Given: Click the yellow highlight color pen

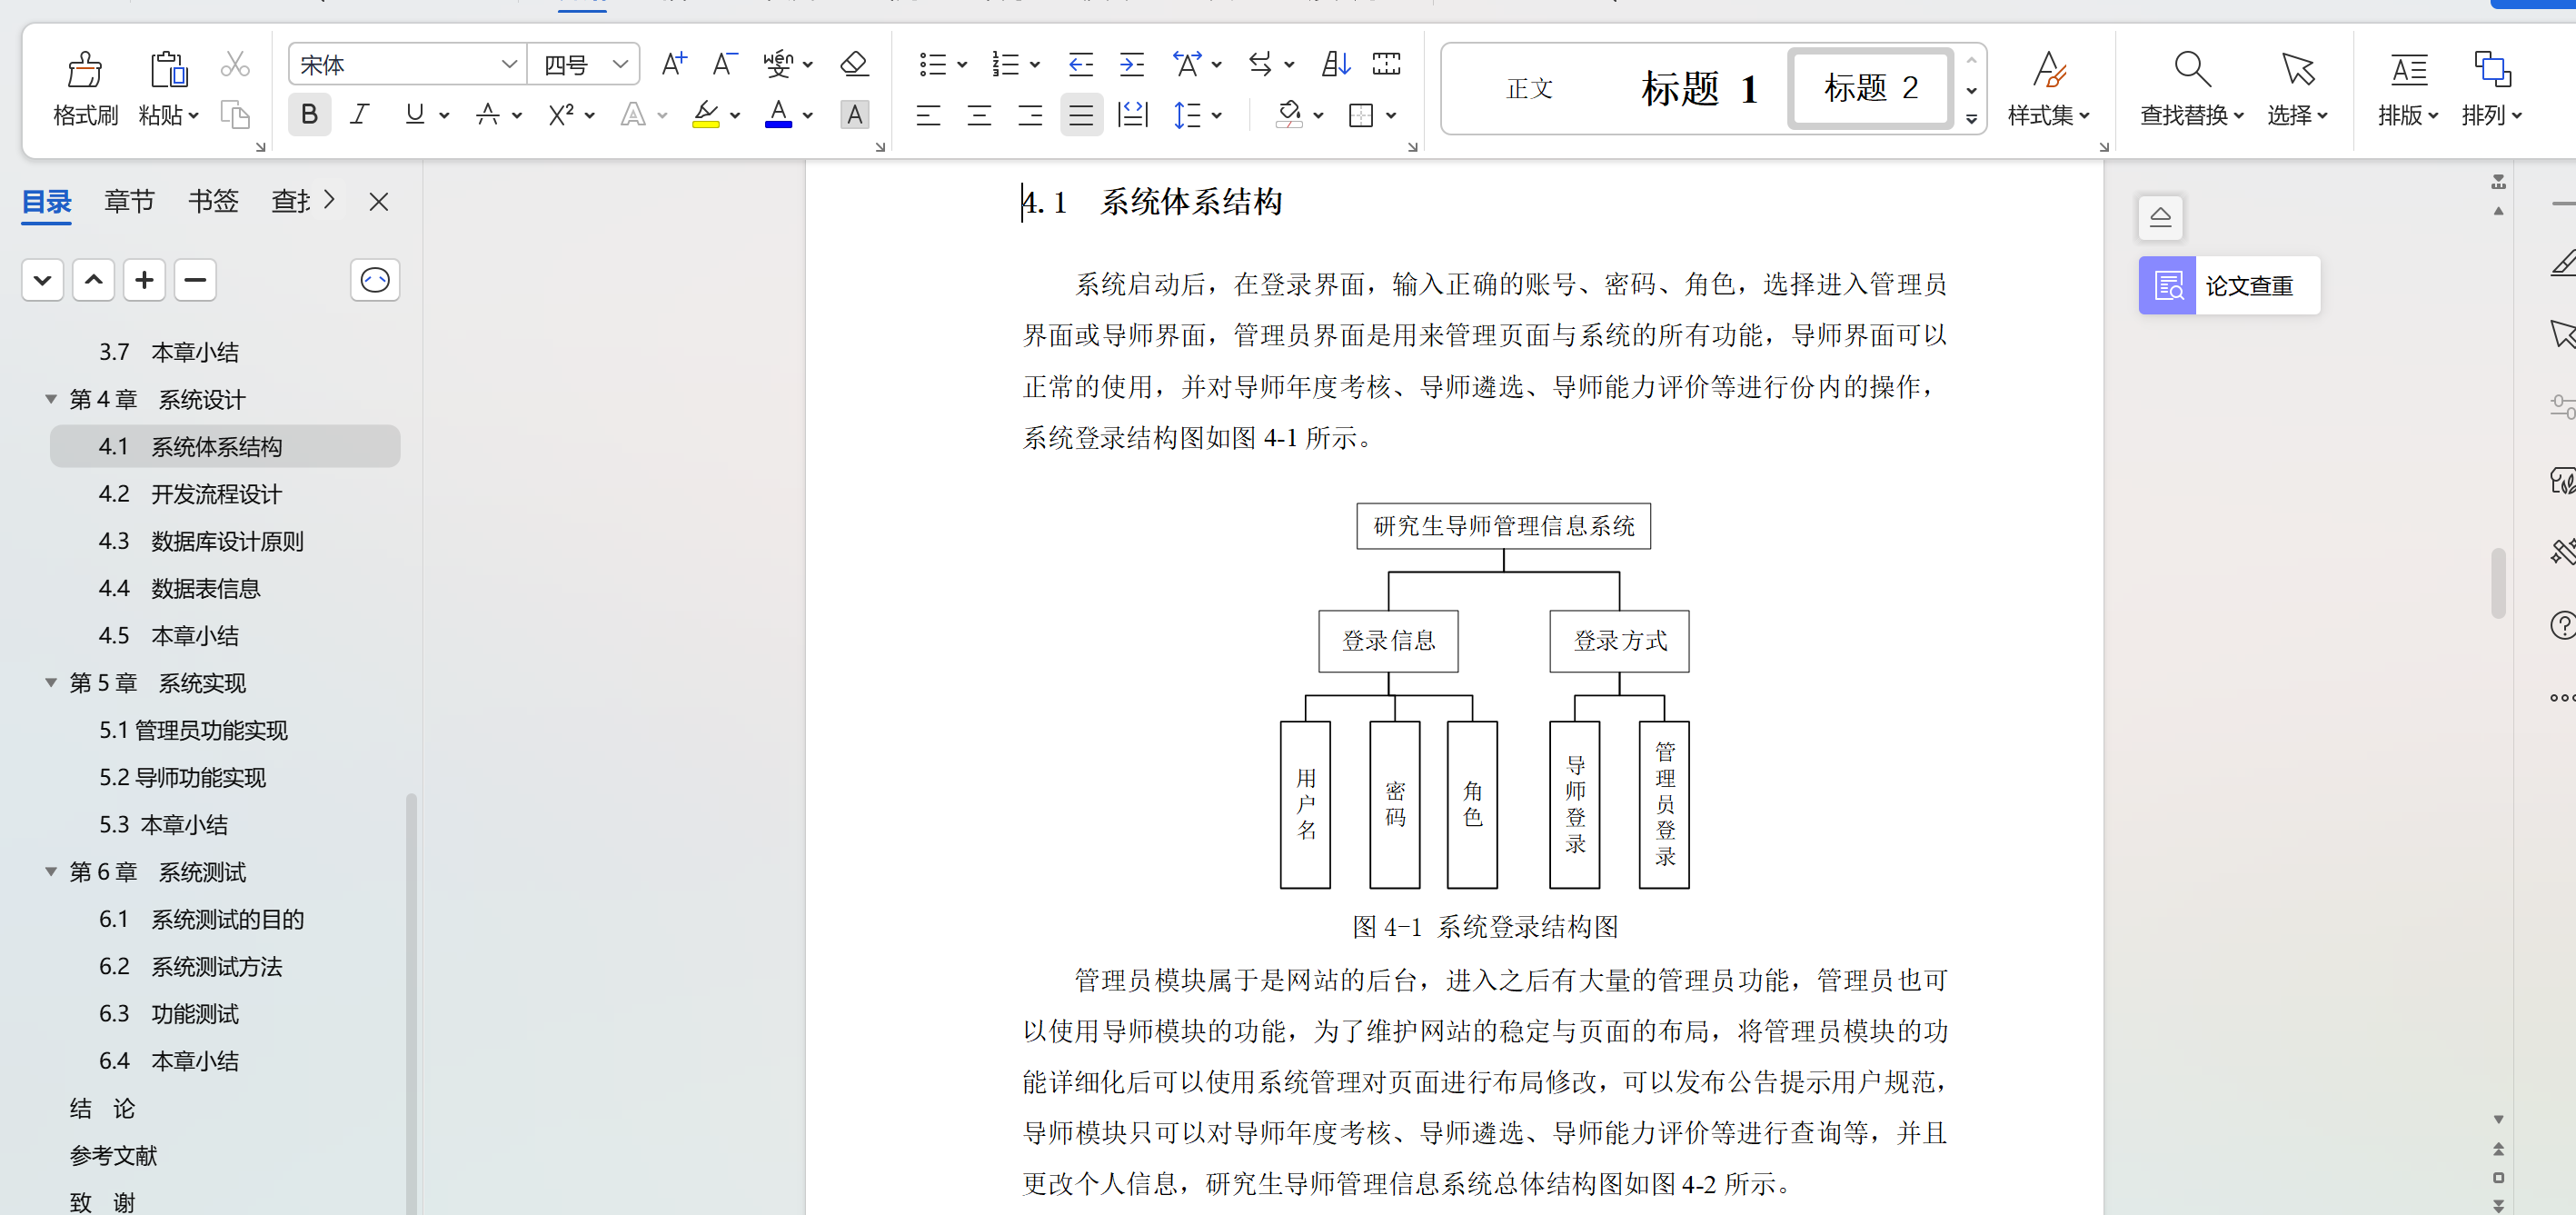Looking at the screenshot, I should coord(706,114).
